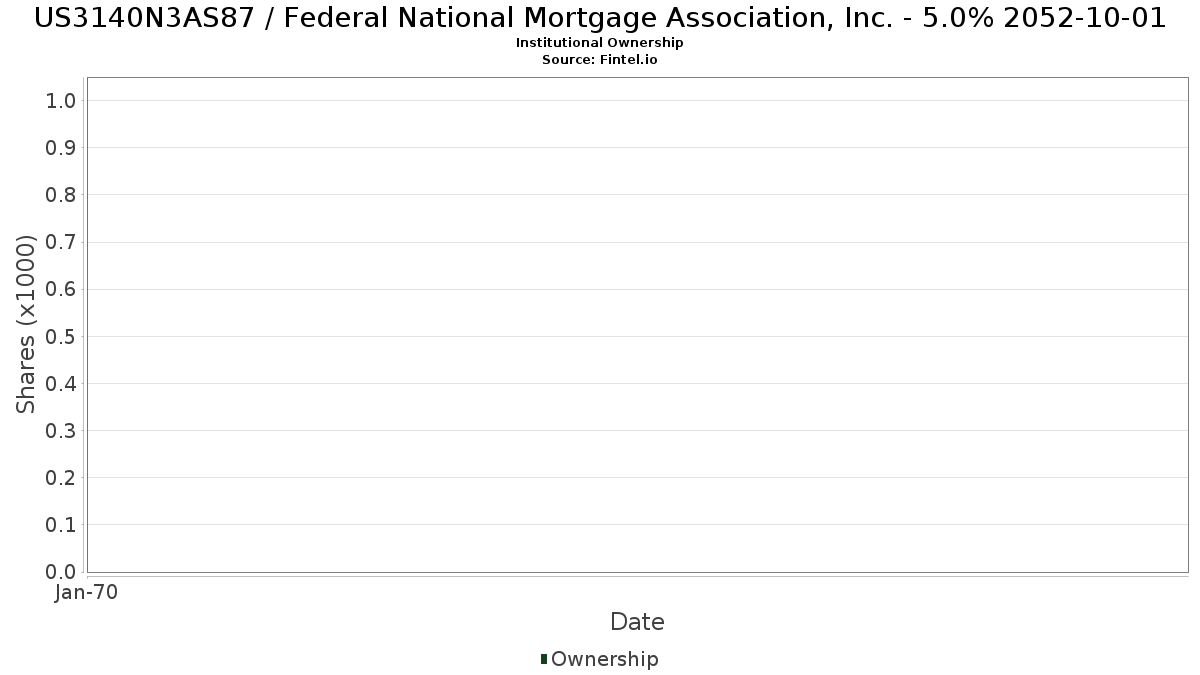Image resolution: width=1200 pixels, height=675 pixels.
Task: Click the 0.8 y-axis tick label
Action: click(61, 195)
